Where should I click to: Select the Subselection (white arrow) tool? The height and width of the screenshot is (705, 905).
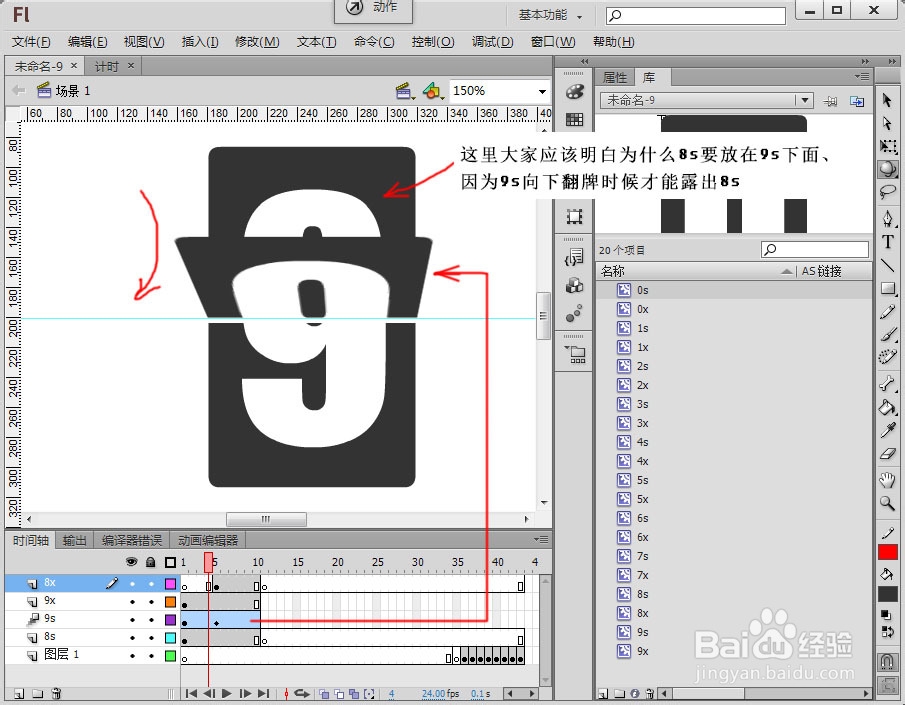887,123
